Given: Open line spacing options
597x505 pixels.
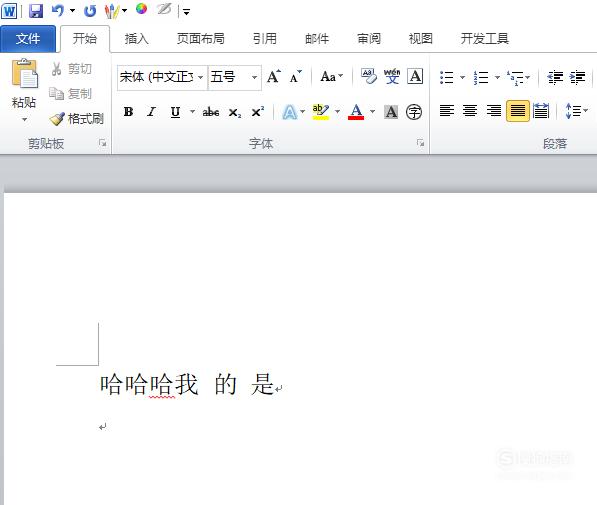Looking at the screenshot, I should (x=577, y=111).
